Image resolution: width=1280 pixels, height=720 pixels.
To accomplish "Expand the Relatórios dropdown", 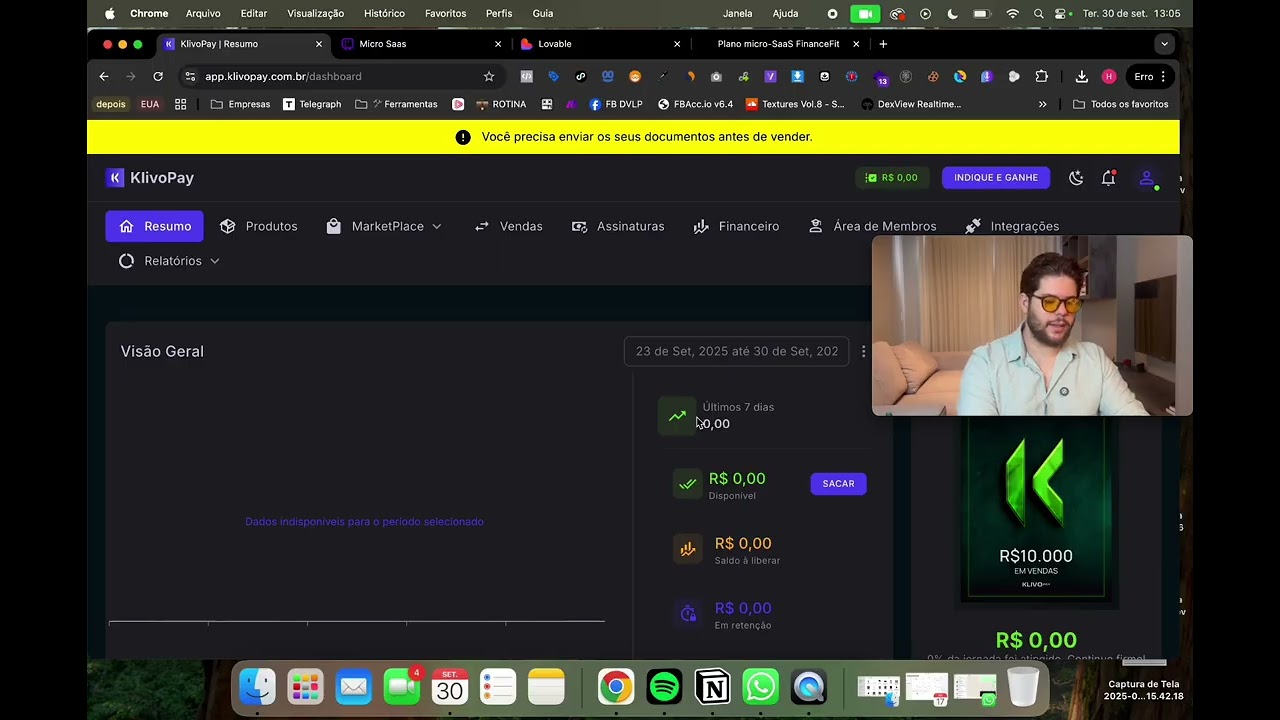I will [x=169, y=261].
